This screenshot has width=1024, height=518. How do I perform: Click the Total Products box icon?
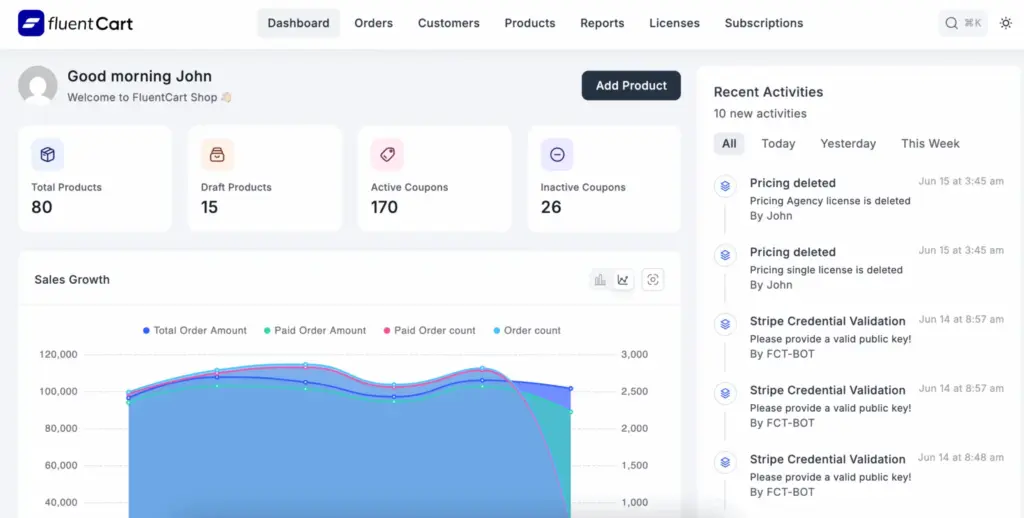coord(47,155)
